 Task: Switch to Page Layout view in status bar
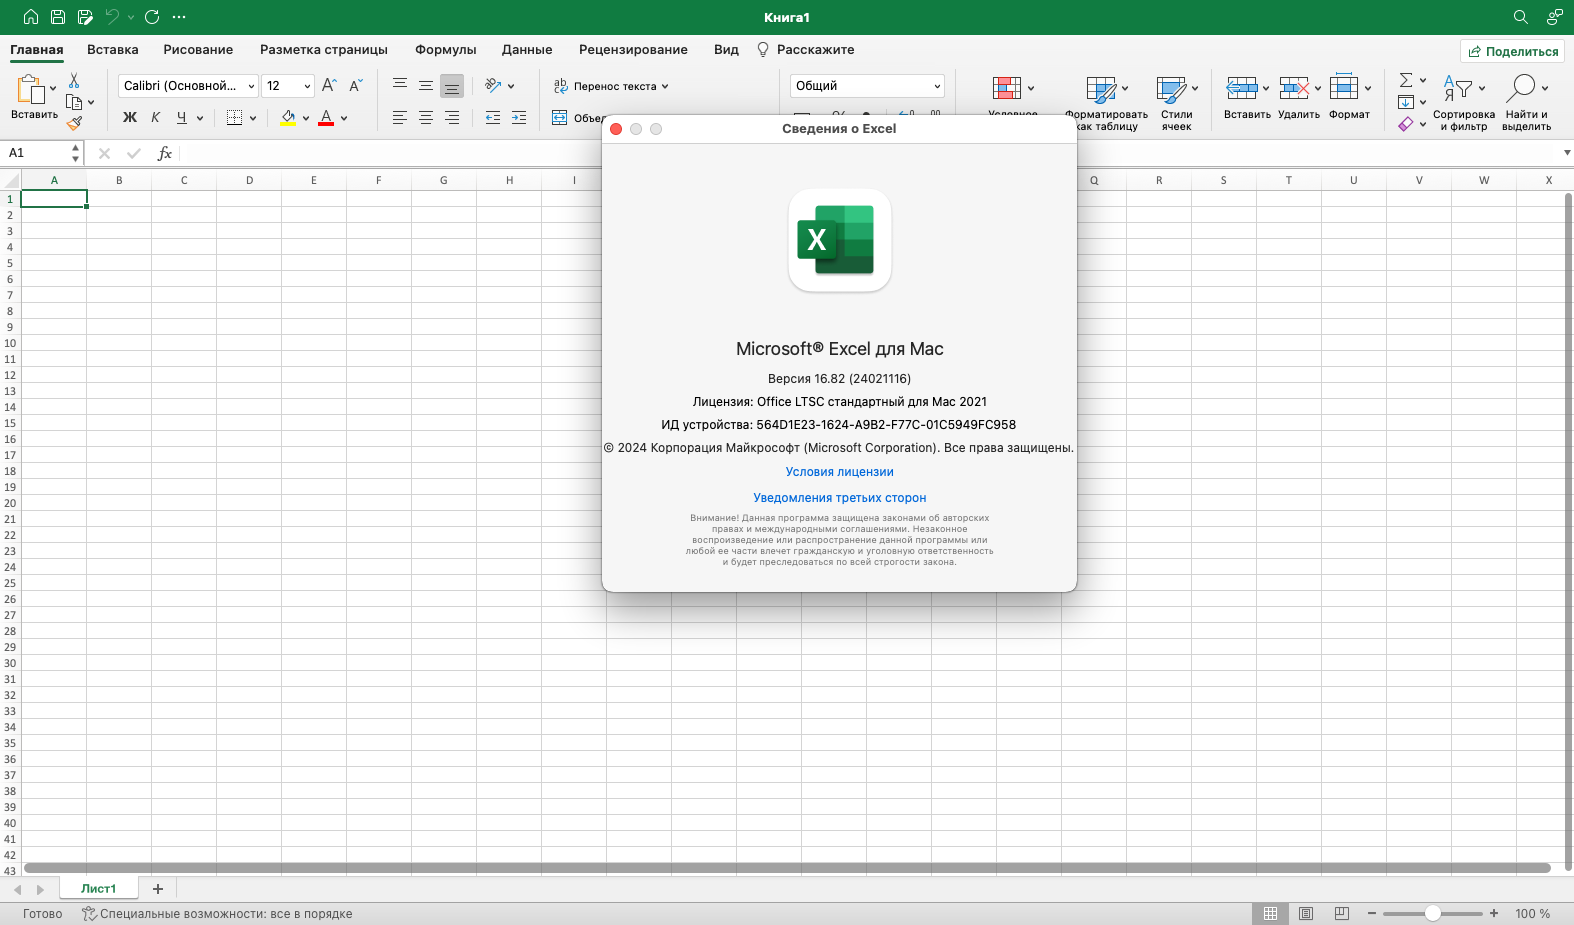tap(1306, 913)
